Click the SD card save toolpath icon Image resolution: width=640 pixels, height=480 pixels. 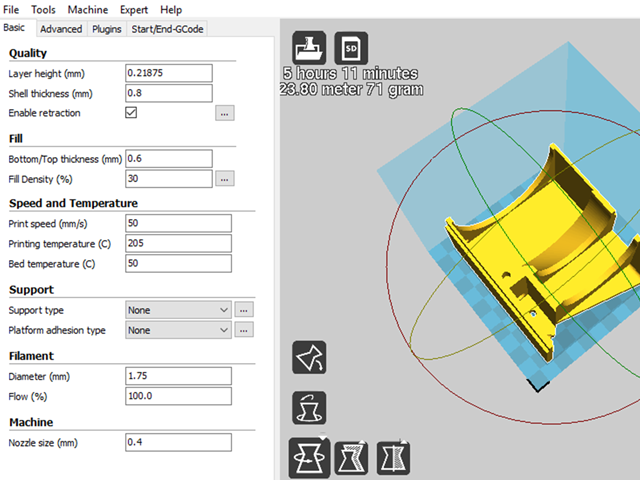point(351,48)
